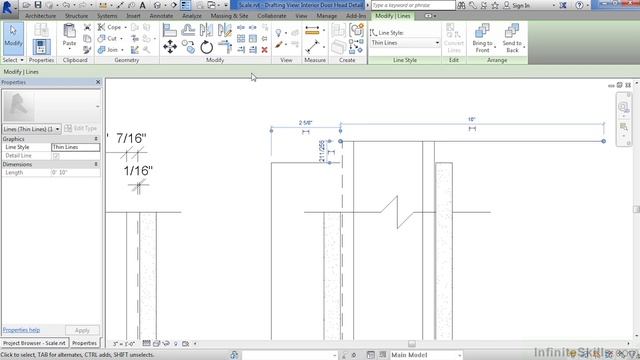Open the Massing & Site ribbon tab

[x=229, y=16]
